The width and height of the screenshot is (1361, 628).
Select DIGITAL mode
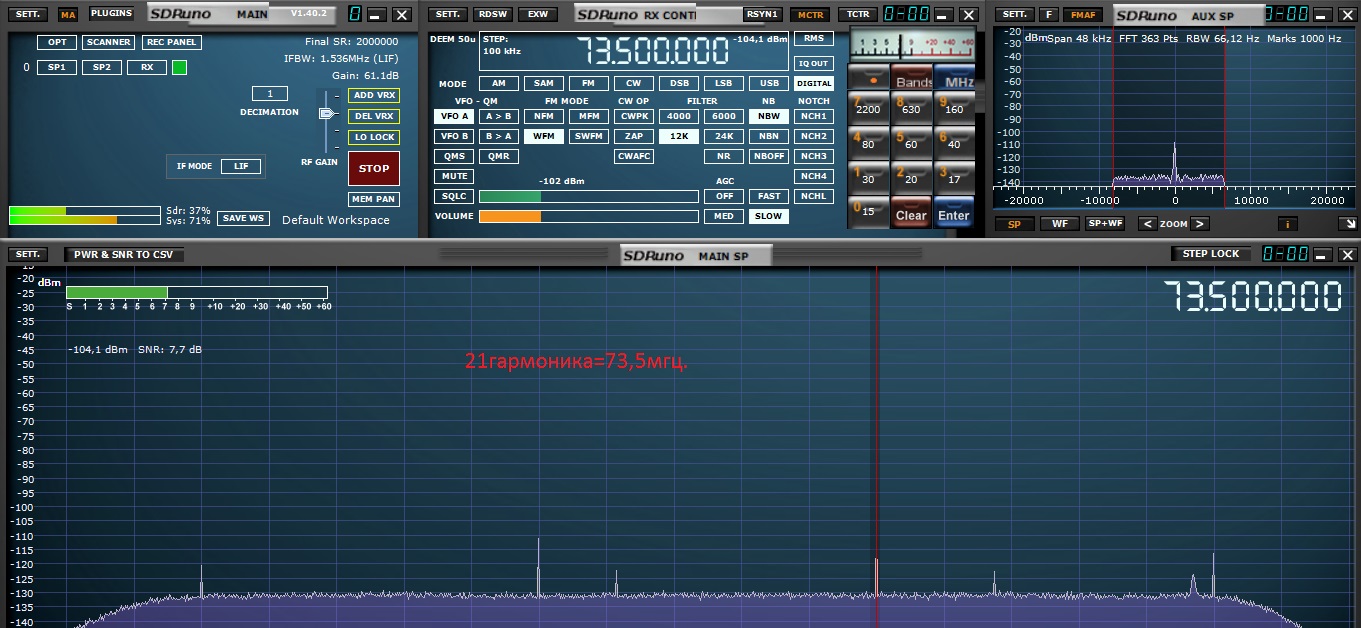pos(814,84)
